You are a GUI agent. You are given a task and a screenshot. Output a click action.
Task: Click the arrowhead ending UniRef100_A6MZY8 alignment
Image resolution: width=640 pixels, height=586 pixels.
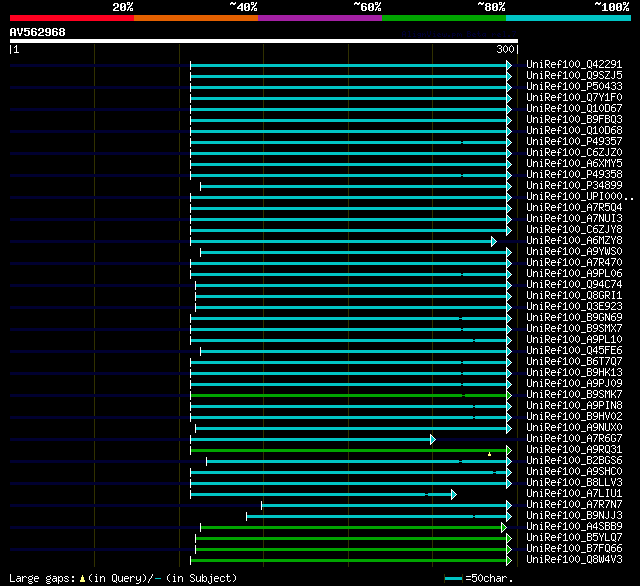[494, 241]
